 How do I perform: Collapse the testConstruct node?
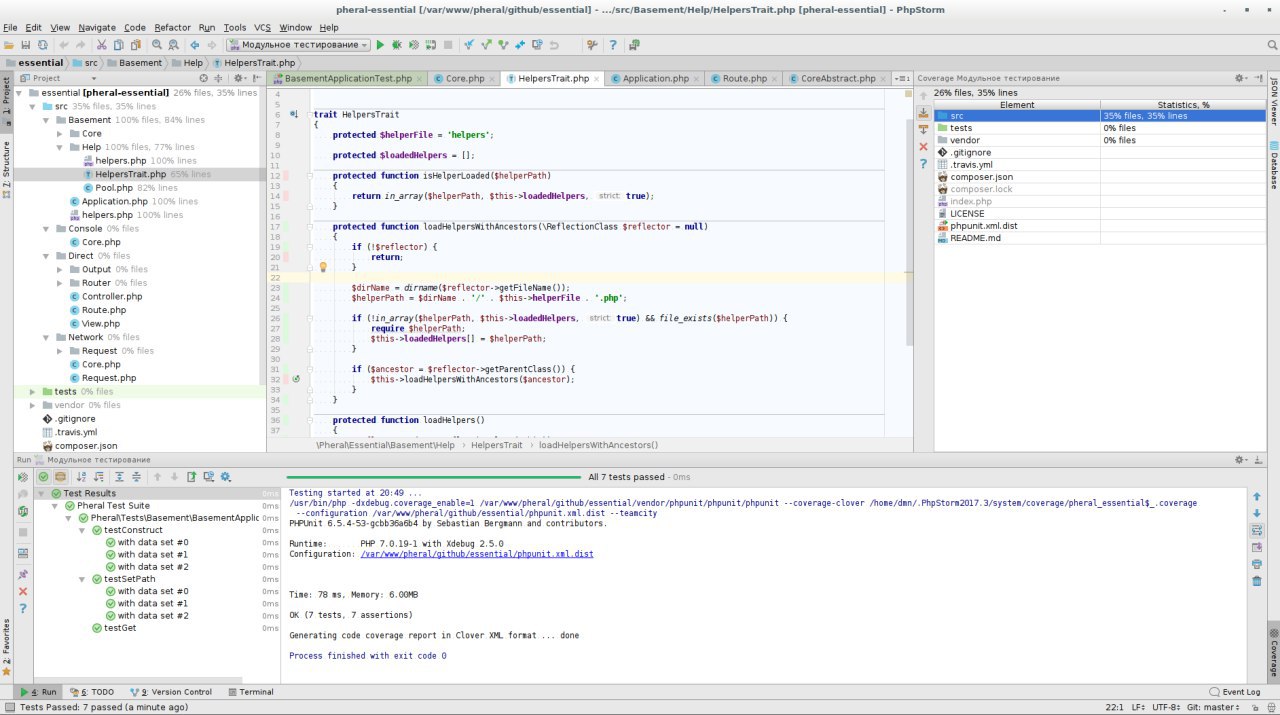(83, 530)
